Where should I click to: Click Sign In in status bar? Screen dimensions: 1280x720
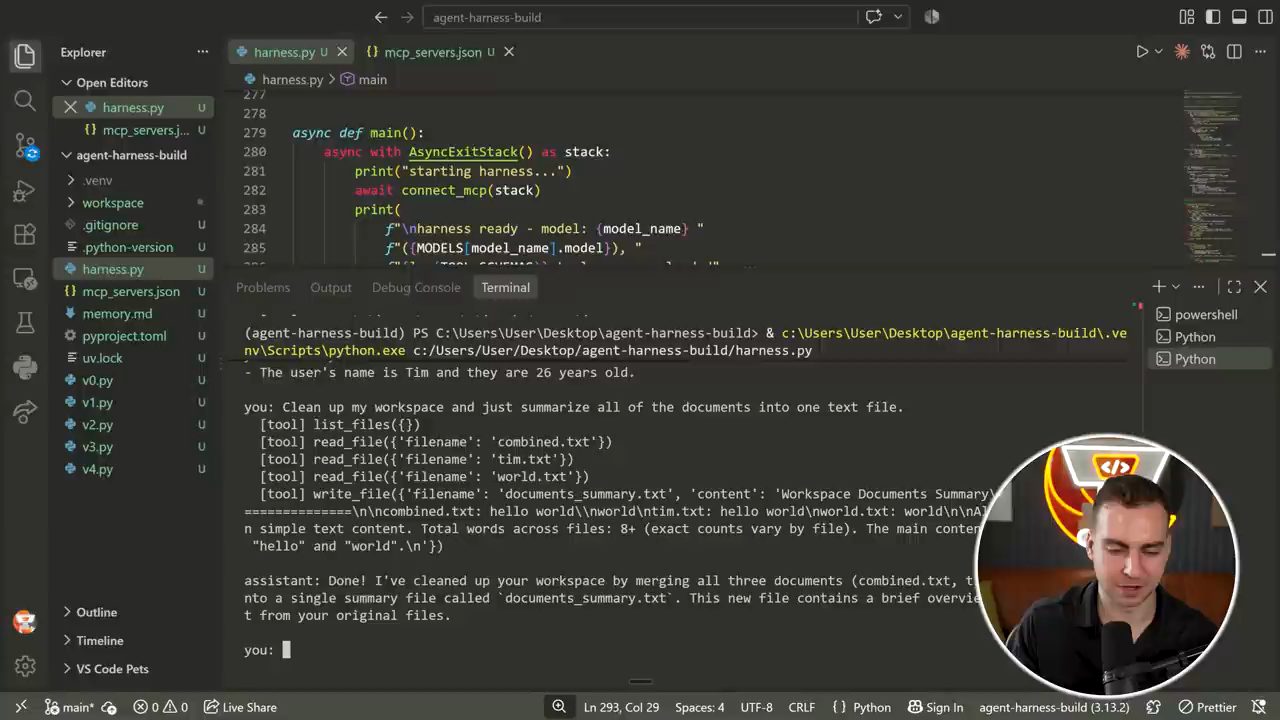point(935,707)
